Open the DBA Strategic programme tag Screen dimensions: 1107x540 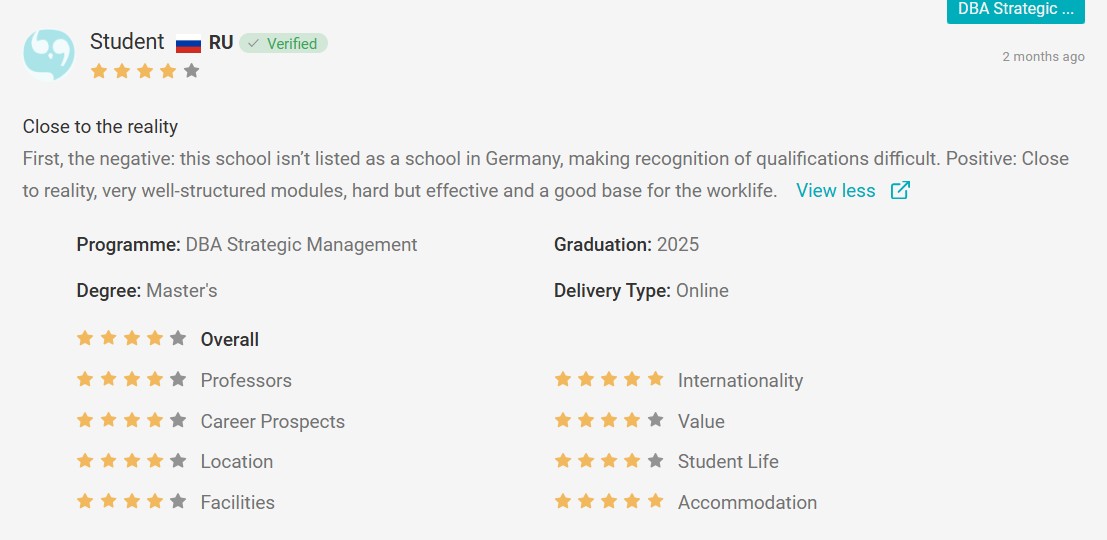click(1015, 10)
